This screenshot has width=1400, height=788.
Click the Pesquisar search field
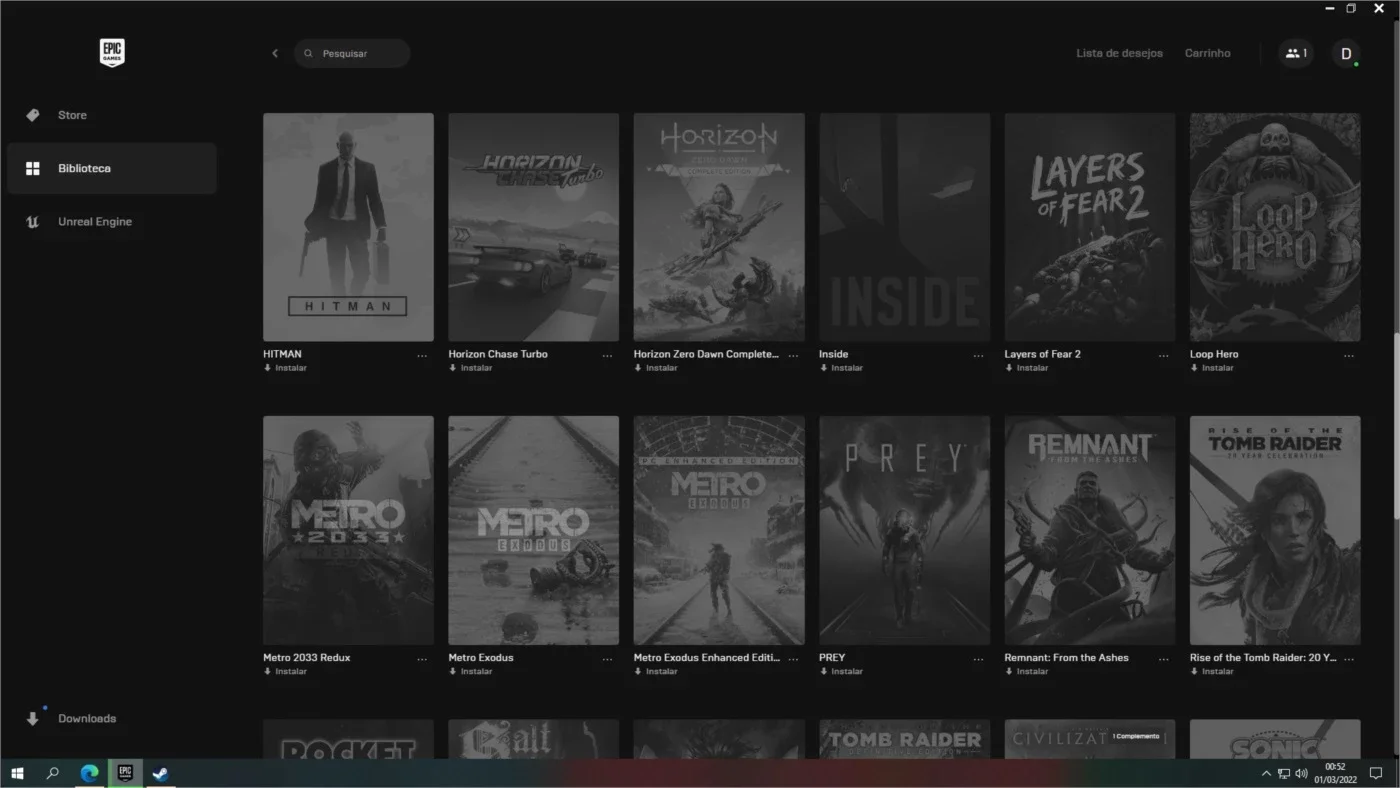[352, 53]
